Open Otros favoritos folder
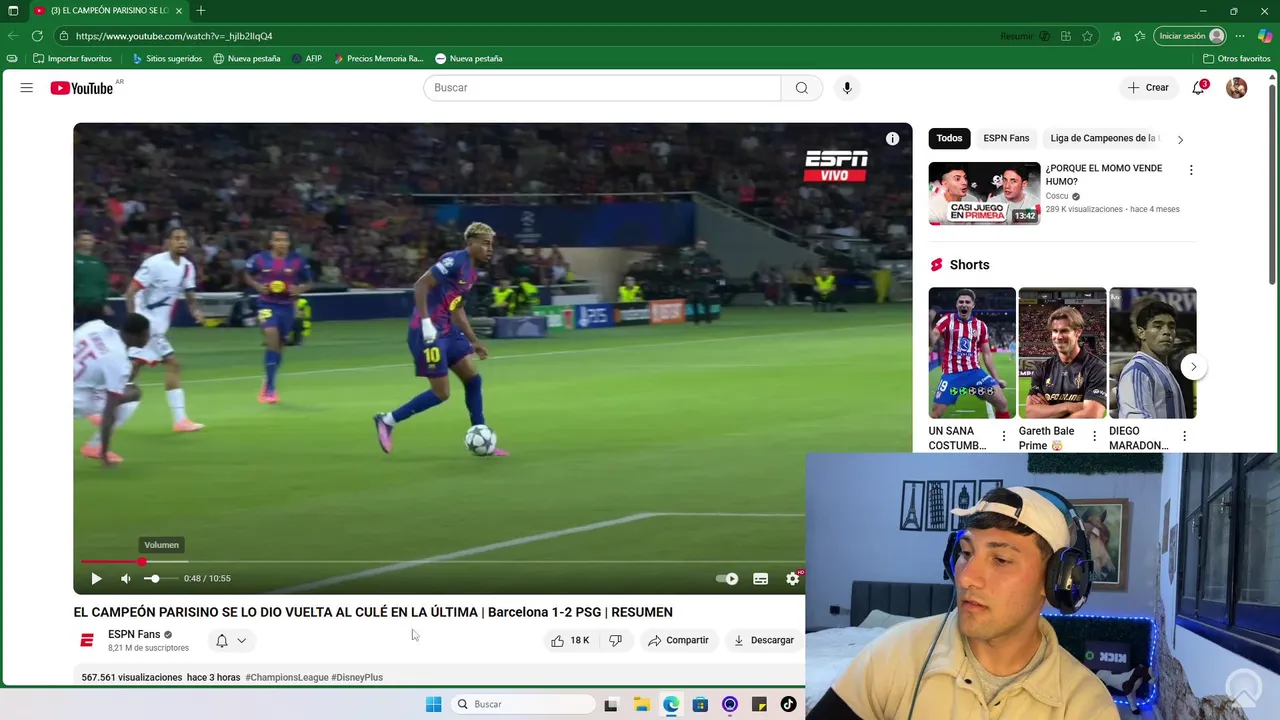The image size is (1280, 720). (1236, 59)
